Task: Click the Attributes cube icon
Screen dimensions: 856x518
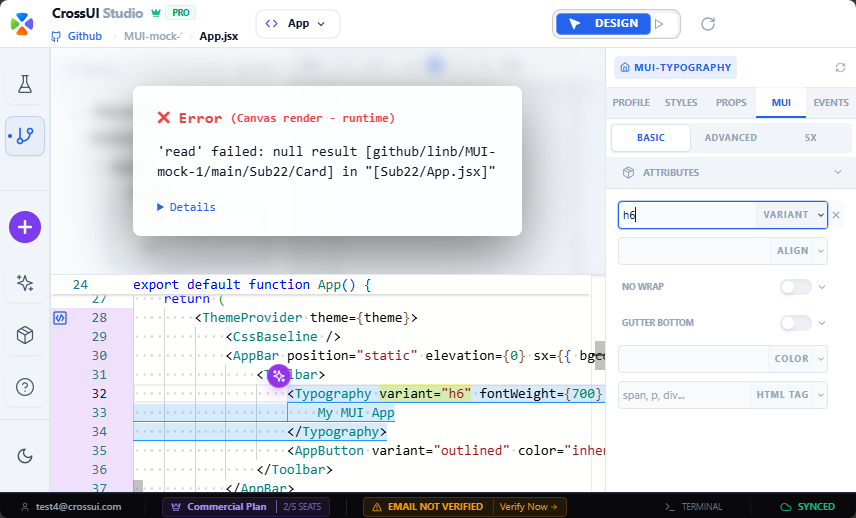Action: click(x=628, y=172)
